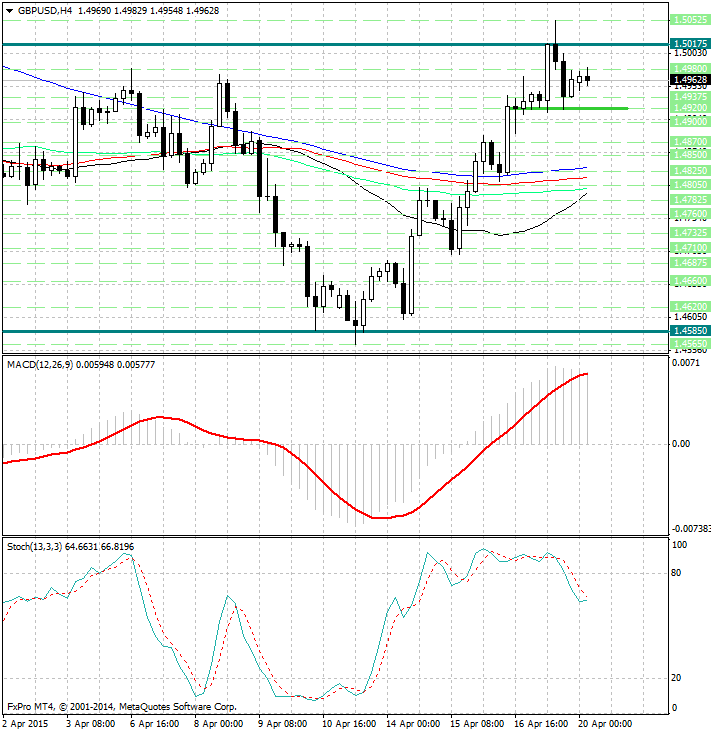
Task: Click the 1.48500 level label
Action: tap(690, 155)
